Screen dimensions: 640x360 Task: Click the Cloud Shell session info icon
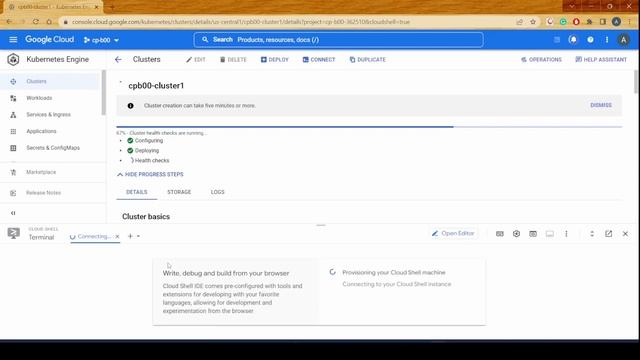click(550, 234)
